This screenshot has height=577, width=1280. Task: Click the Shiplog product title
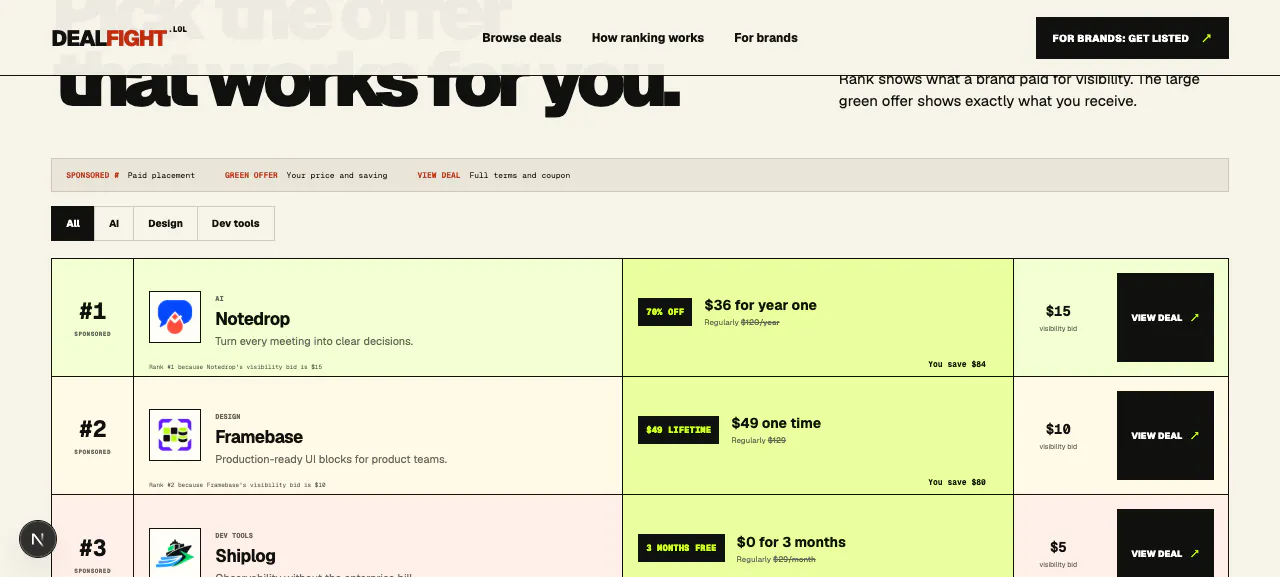[246, 556]
